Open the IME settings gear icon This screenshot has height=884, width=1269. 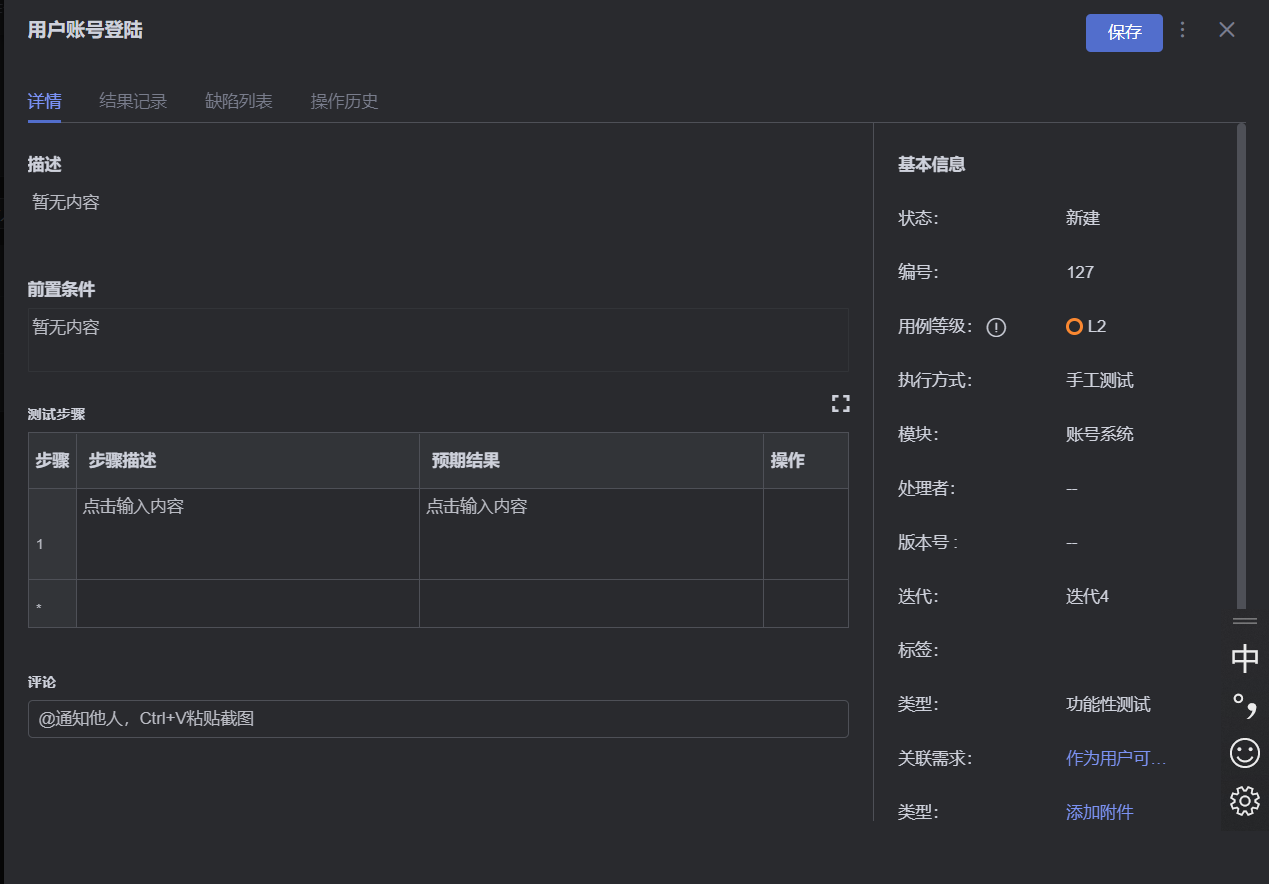tap(1245, 800)
